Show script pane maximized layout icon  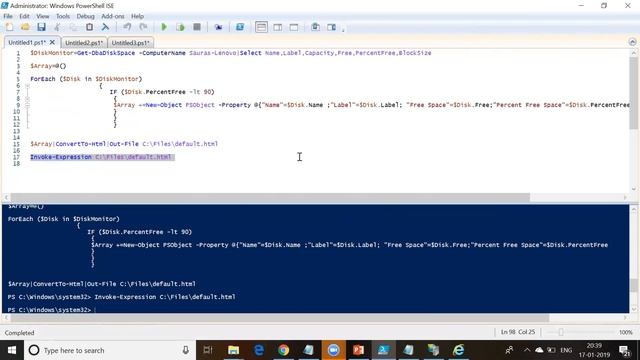pos(294,27)
